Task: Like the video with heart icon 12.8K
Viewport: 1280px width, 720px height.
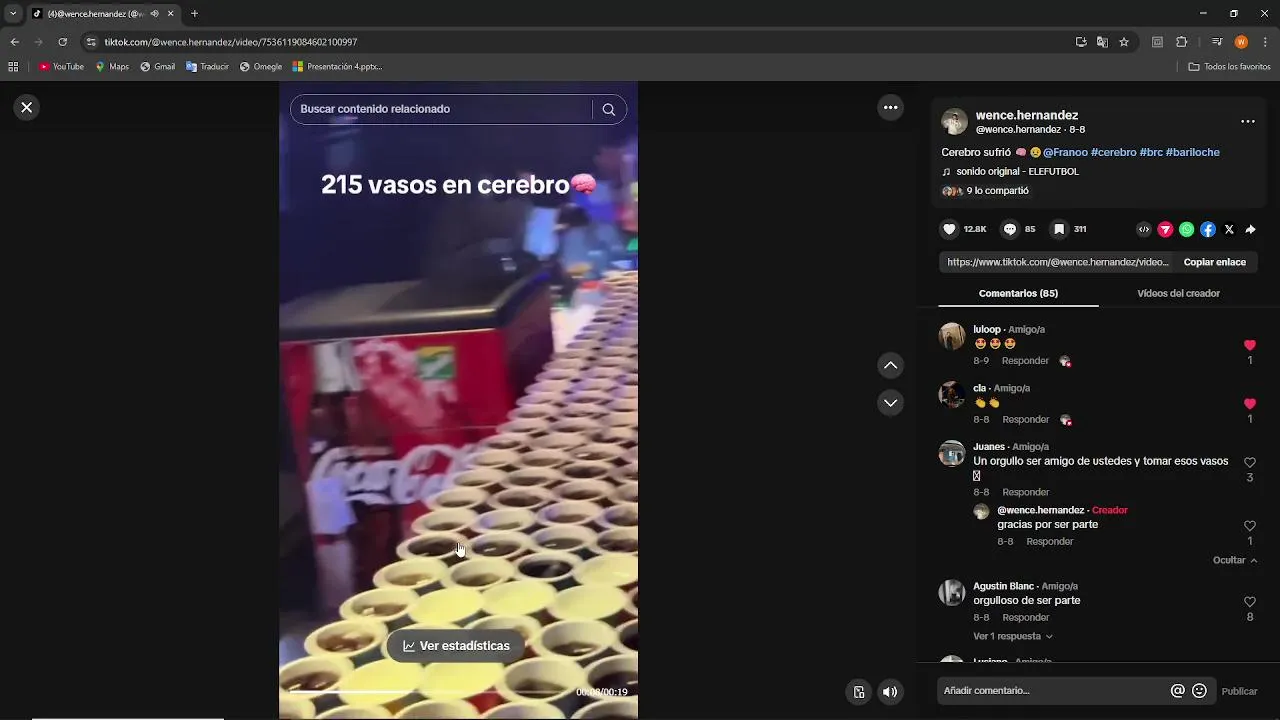Action: point(949,229)
